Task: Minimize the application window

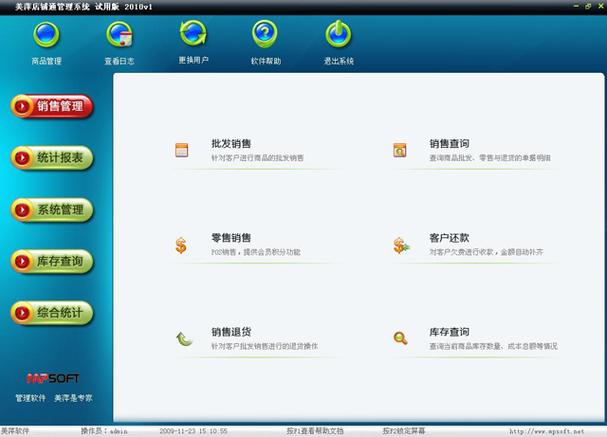Action: pos(576,6)
